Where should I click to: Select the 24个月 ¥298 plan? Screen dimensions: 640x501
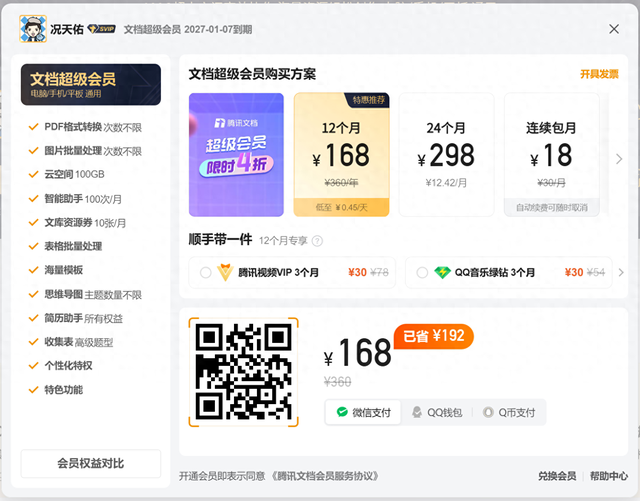pyautogui.click(x=446, y=155)
